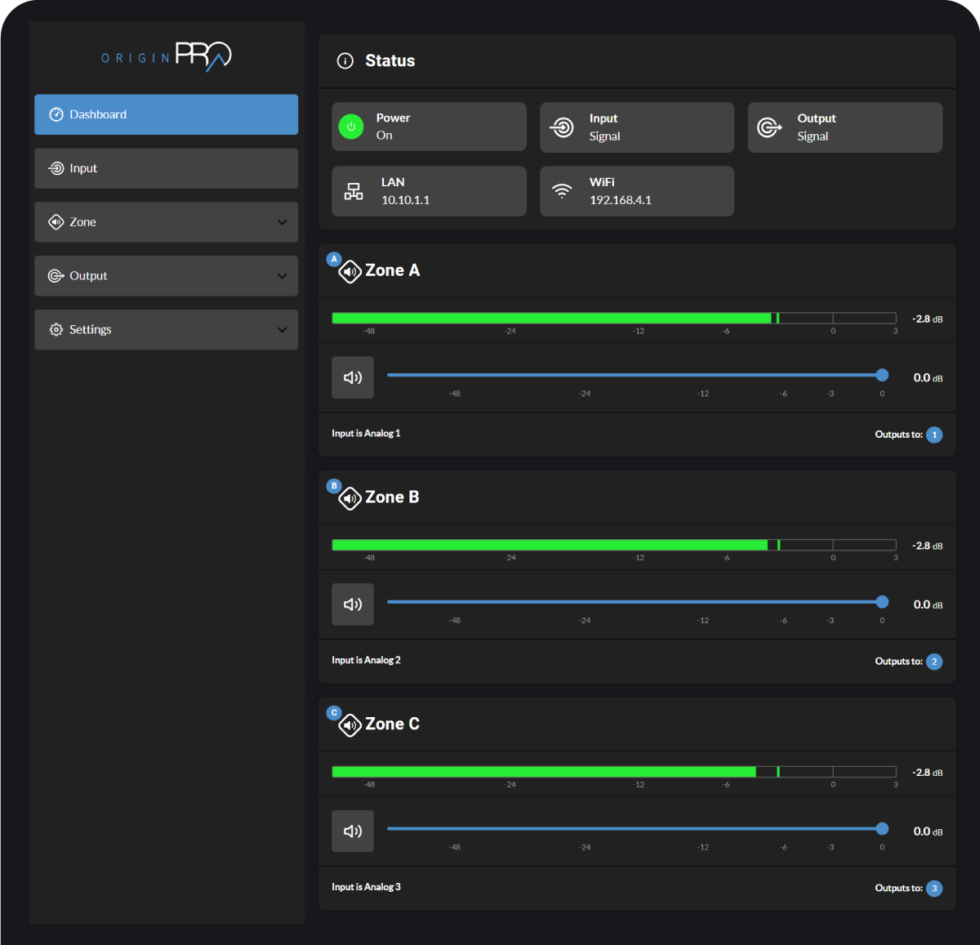Expand the Zone section in sidebar
Screen dimensions: 980x945
(283, 222)
